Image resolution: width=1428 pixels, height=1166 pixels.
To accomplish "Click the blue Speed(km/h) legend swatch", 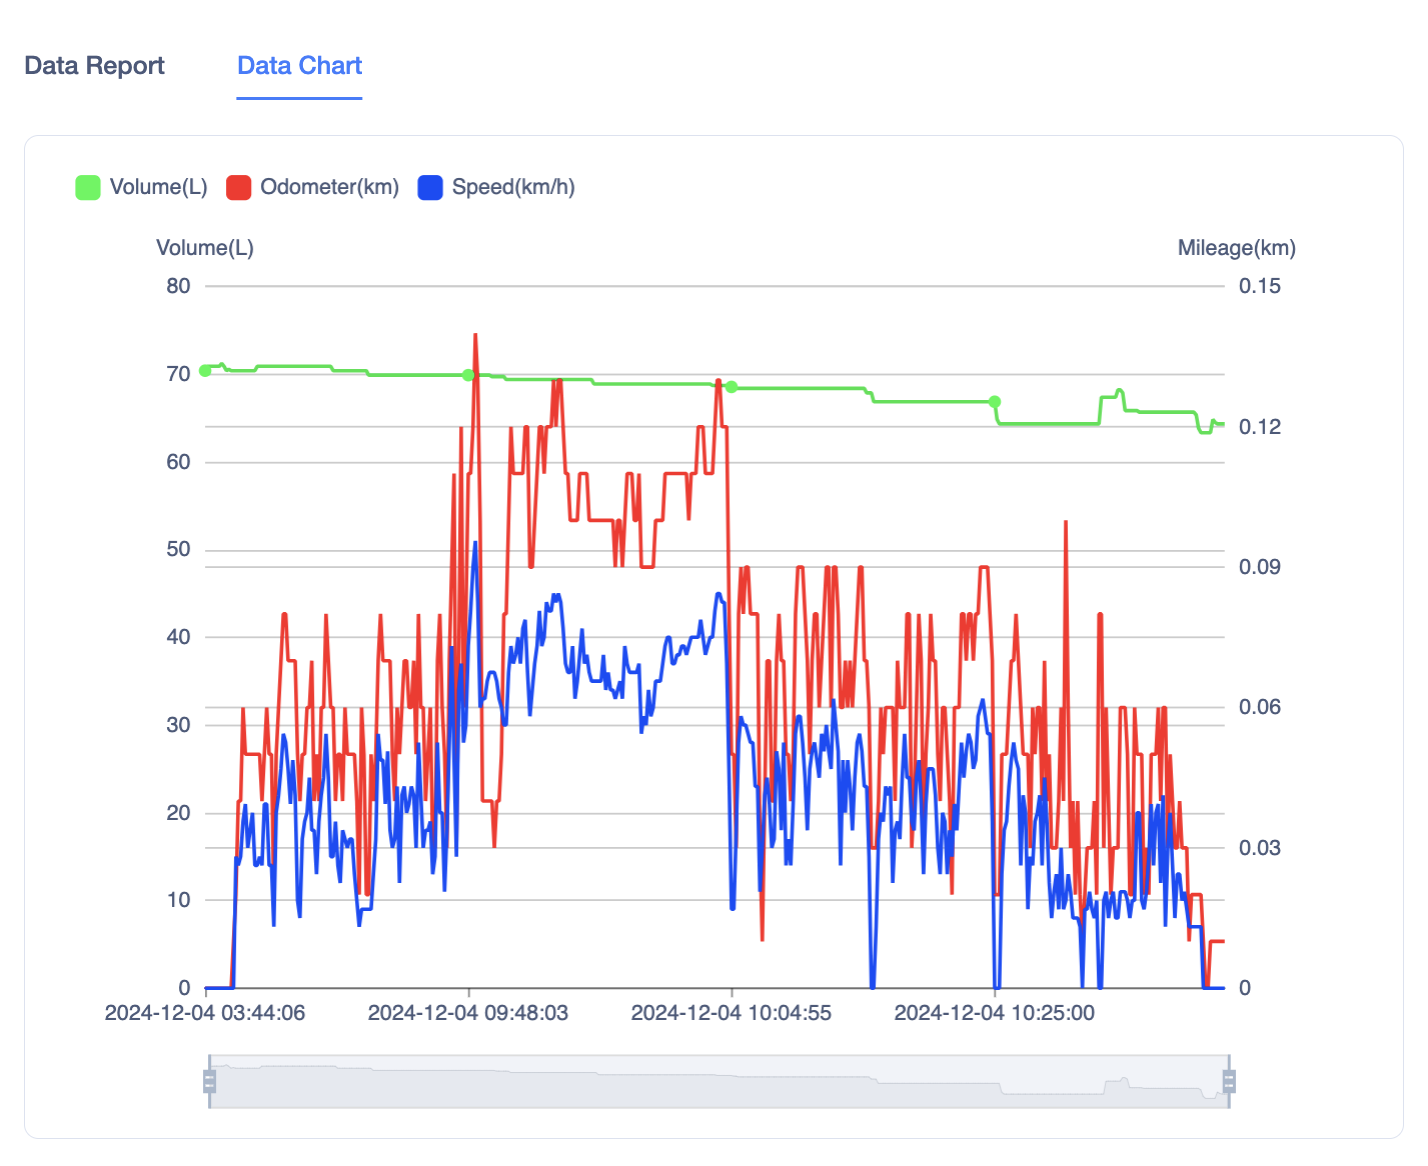I will 430,187.
